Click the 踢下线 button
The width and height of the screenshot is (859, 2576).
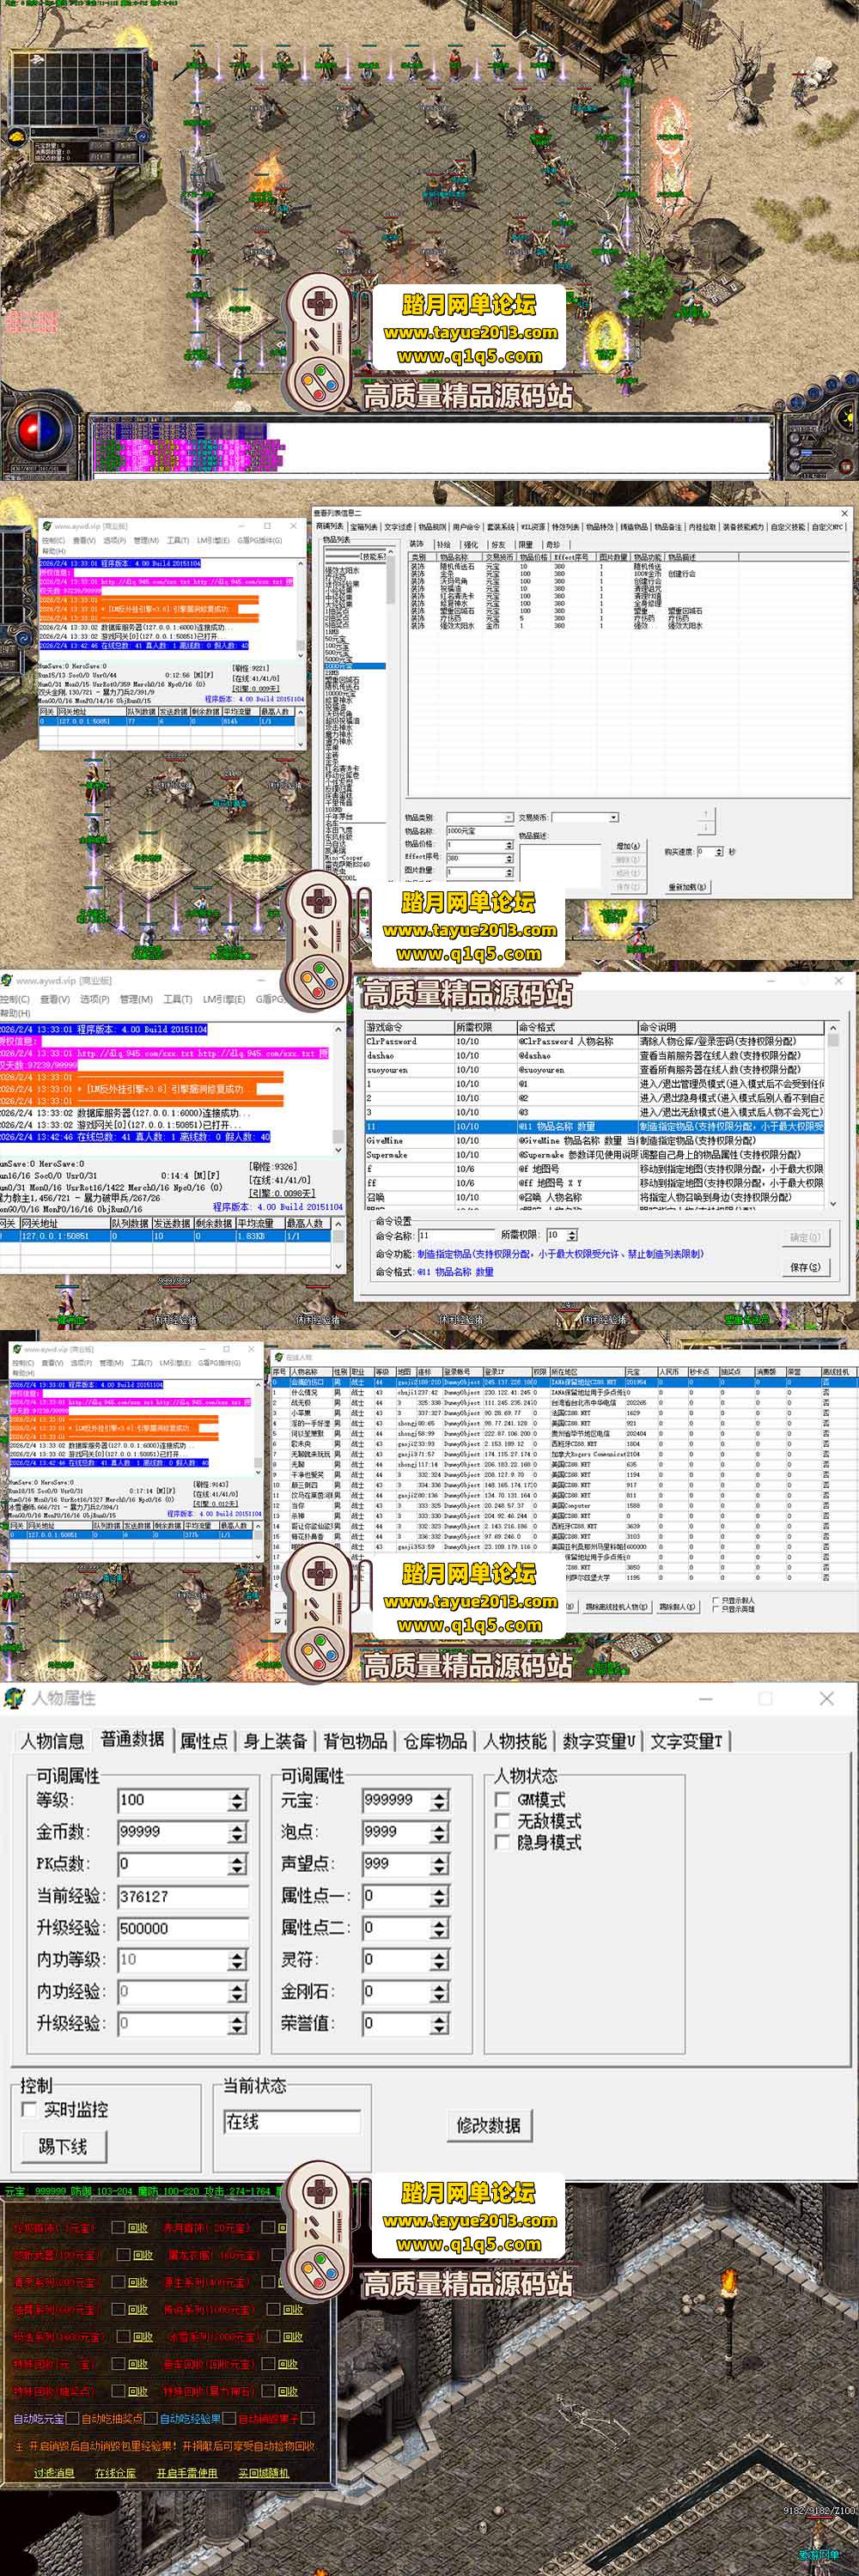[64, 2146]
